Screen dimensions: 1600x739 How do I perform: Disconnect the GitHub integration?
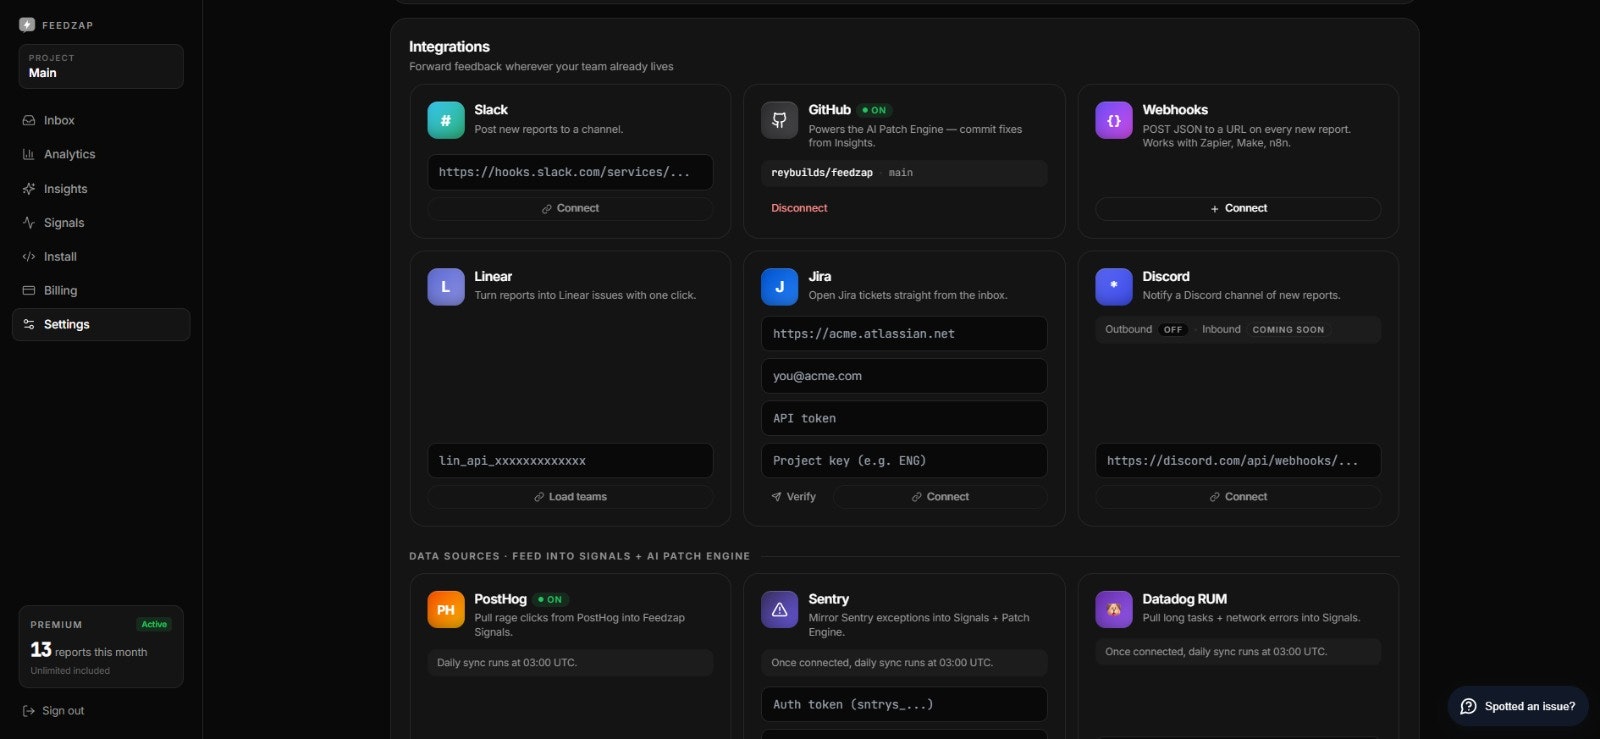pos(799,208)
